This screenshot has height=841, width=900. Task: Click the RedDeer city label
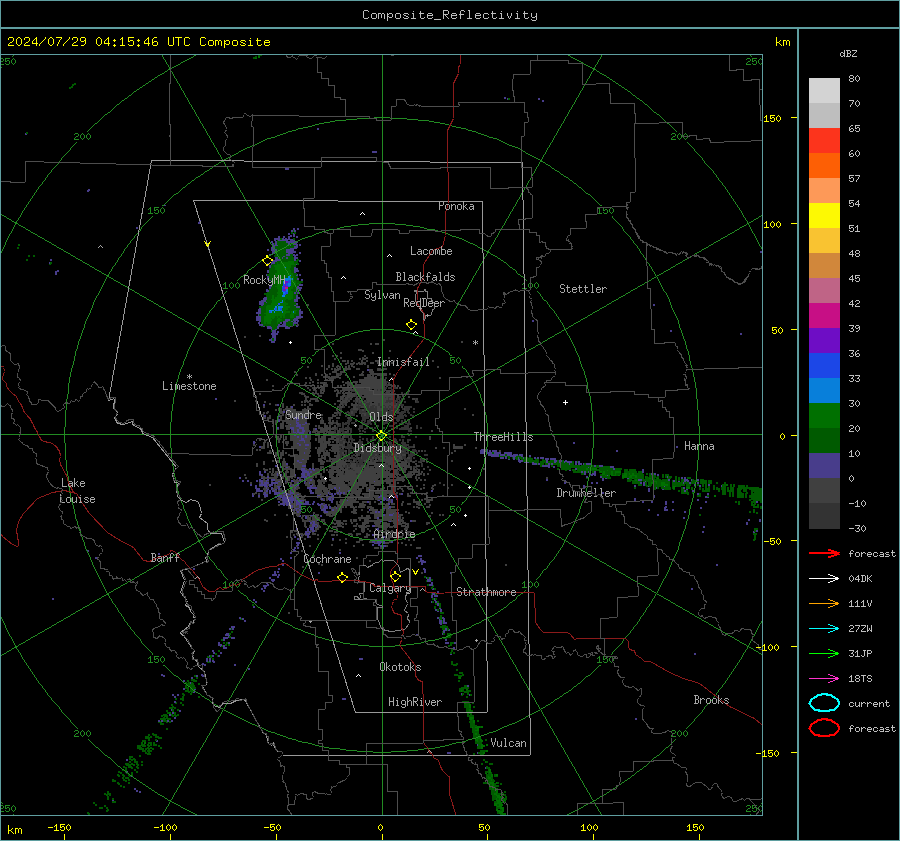pyautogui.click(x=424, y=303)
